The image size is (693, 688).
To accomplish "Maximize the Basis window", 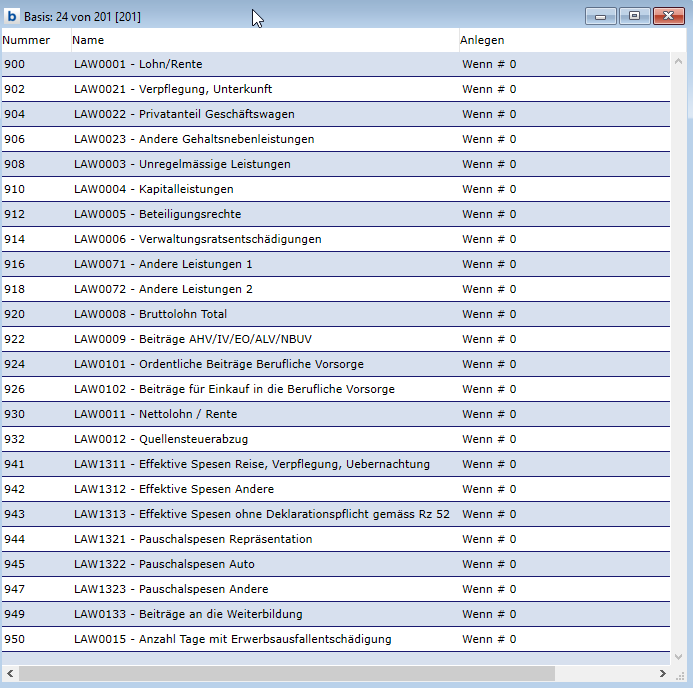I will (634, 16).
